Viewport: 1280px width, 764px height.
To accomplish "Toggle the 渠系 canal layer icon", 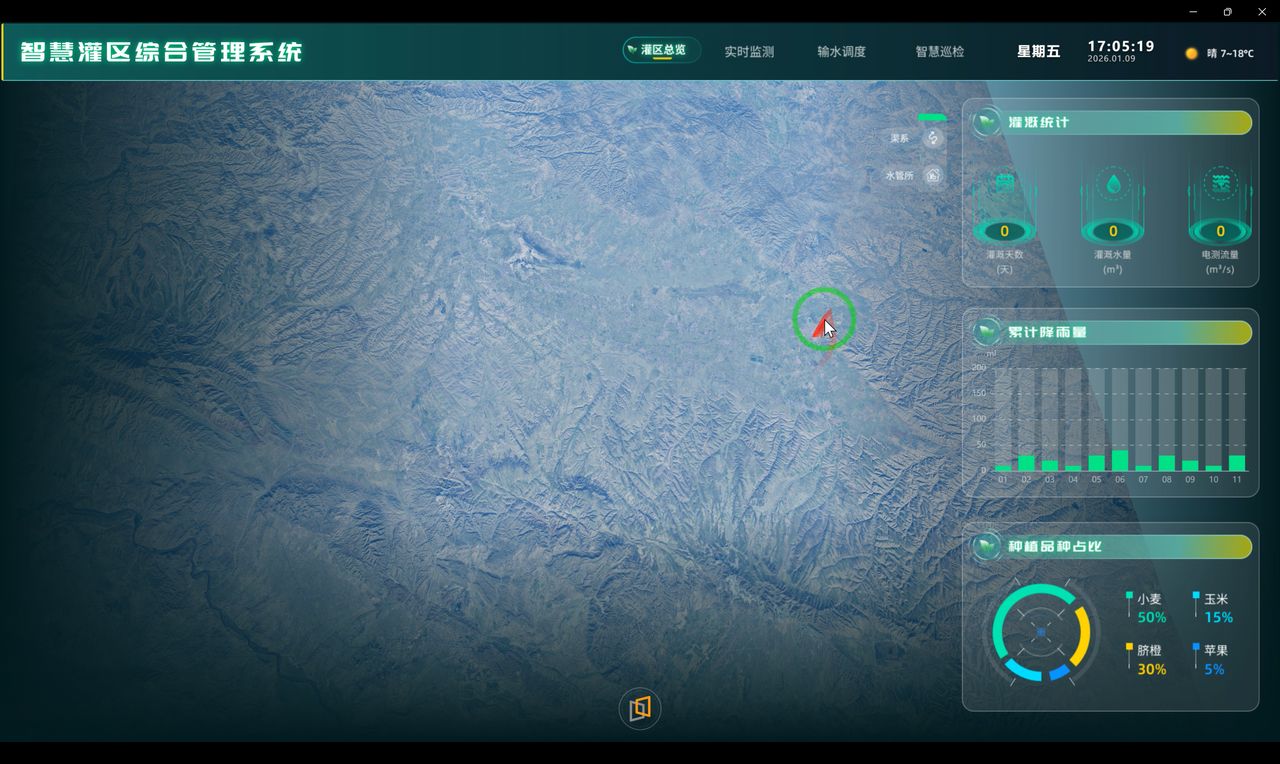I will 933,138.
